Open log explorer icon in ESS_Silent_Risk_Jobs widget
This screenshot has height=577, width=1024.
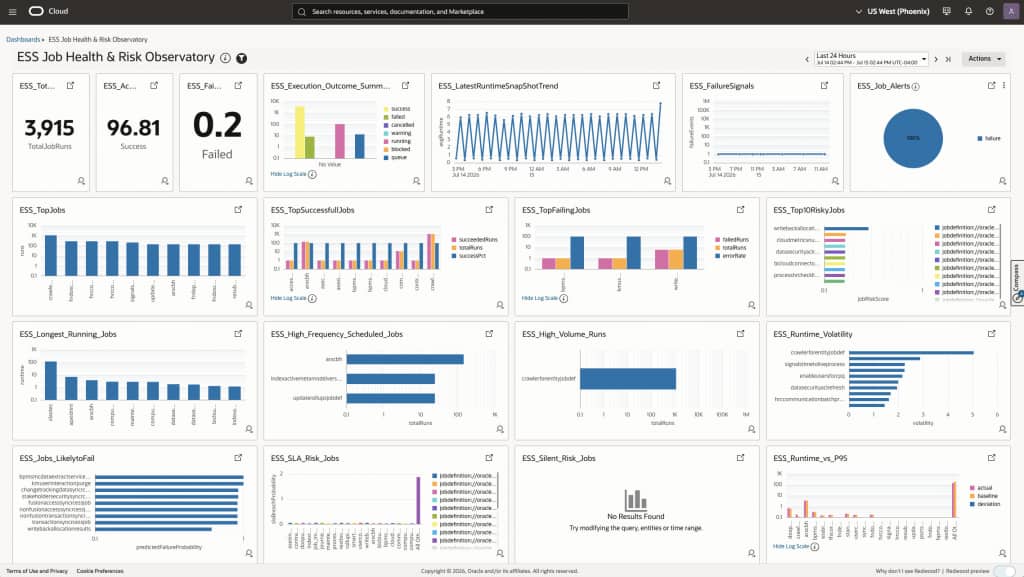click(x=752, y=553)
